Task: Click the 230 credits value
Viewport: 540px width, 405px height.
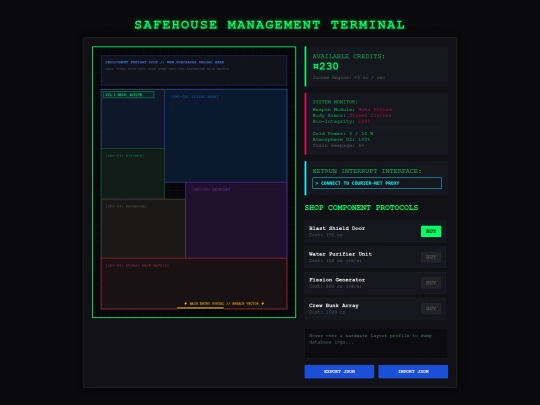Action: pyautogui.click(x=325, y=66)
